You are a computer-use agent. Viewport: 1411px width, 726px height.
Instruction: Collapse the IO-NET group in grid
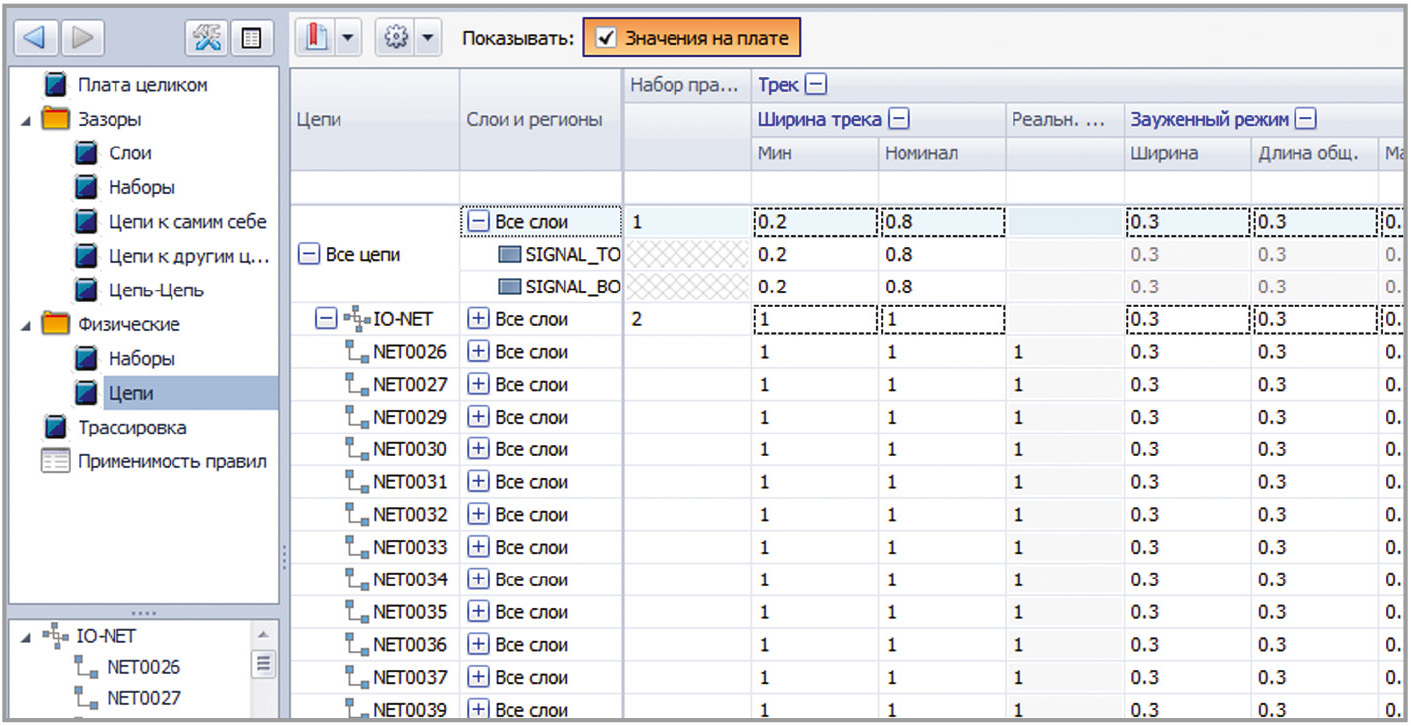point(324,320)
